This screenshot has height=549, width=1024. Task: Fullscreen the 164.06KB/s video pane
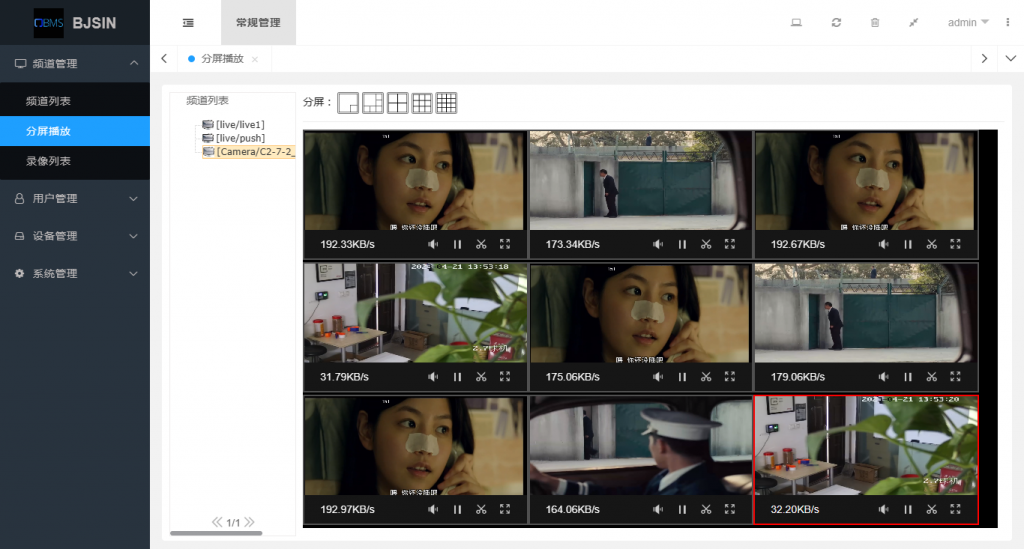click(729, 509)
